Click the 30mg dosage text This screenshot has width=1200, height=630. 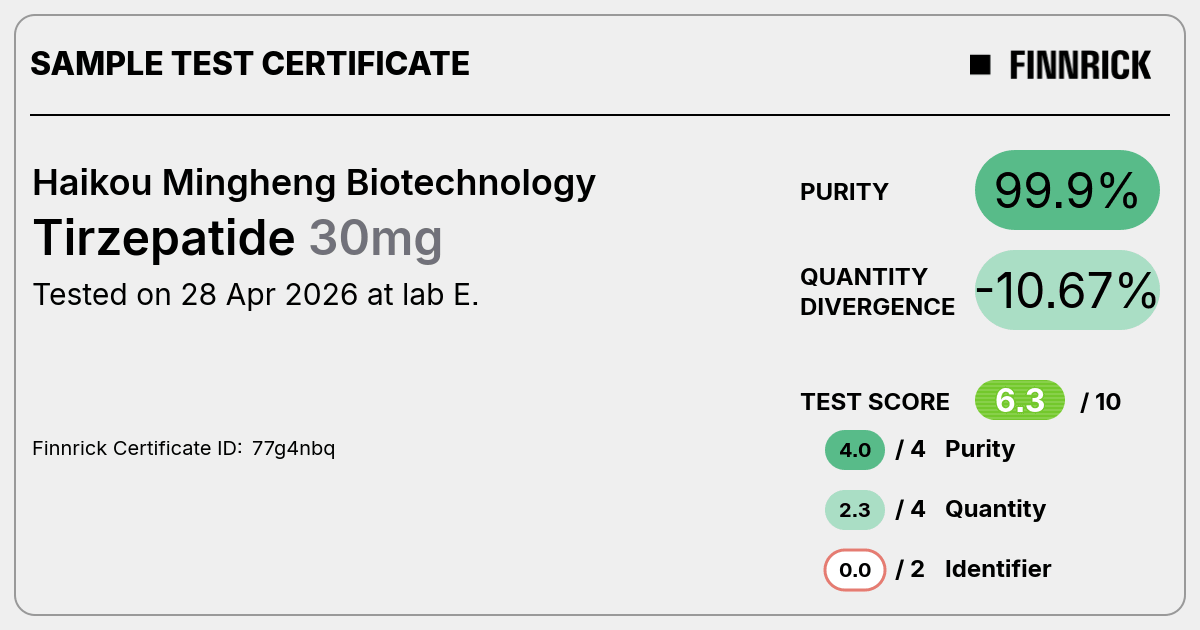tap(375, 238)
